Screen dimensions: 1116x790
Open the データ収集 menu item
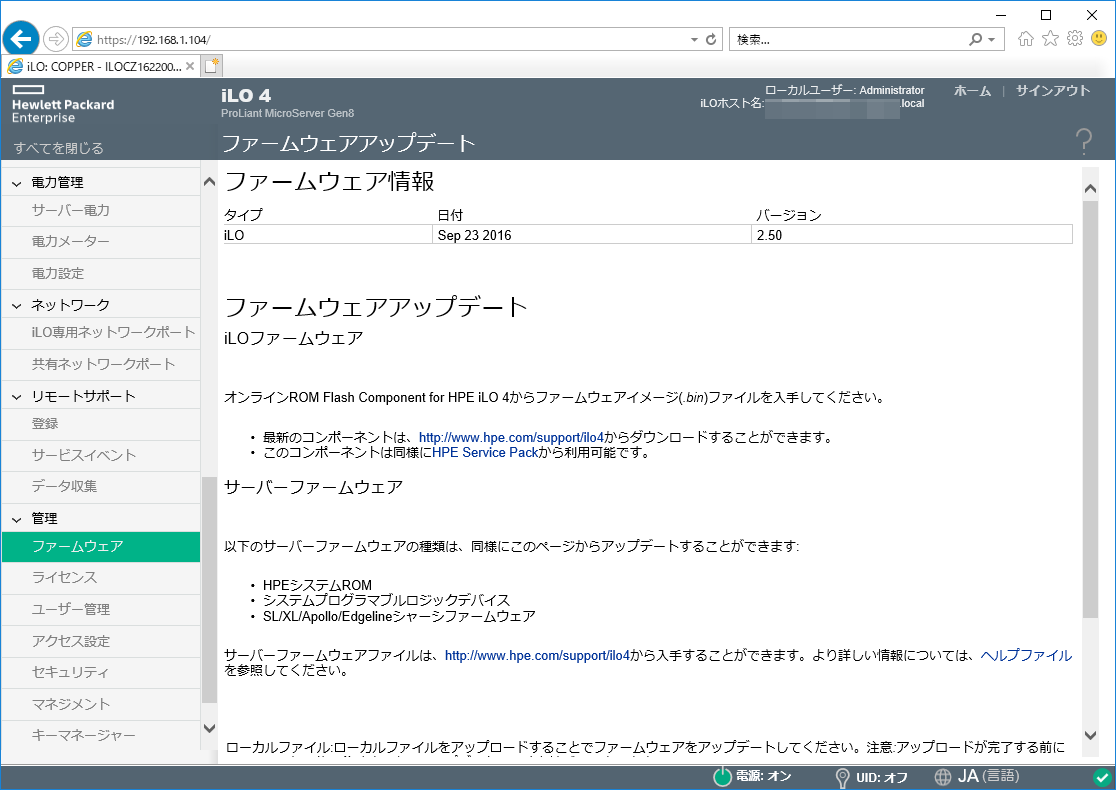click(101, 487)
